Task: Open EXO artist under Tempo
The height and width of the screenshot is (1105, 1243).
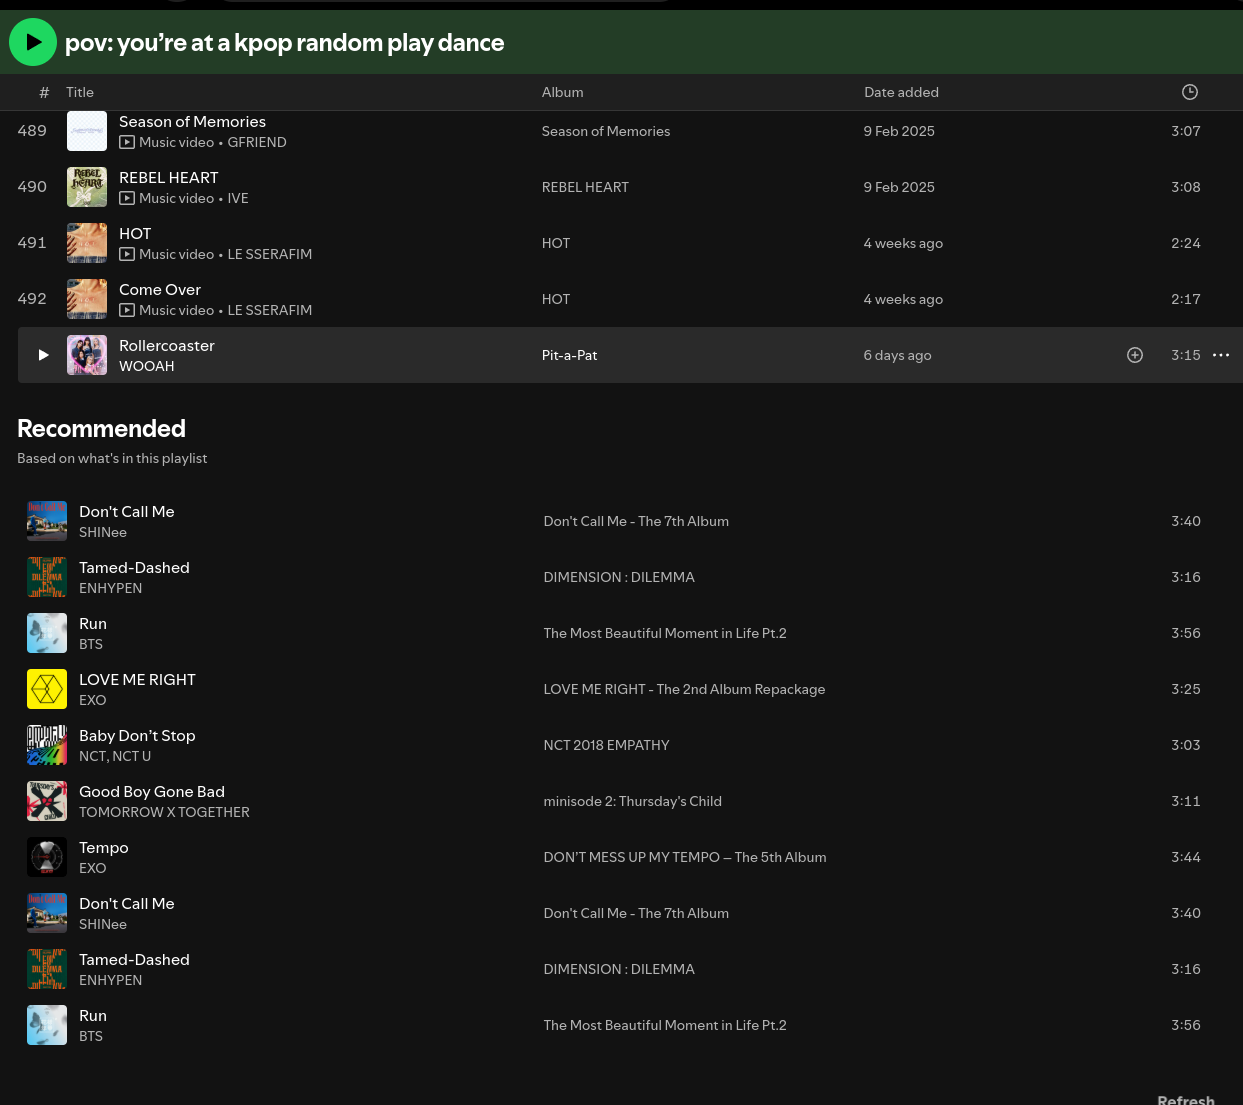Action: (92, 868)
